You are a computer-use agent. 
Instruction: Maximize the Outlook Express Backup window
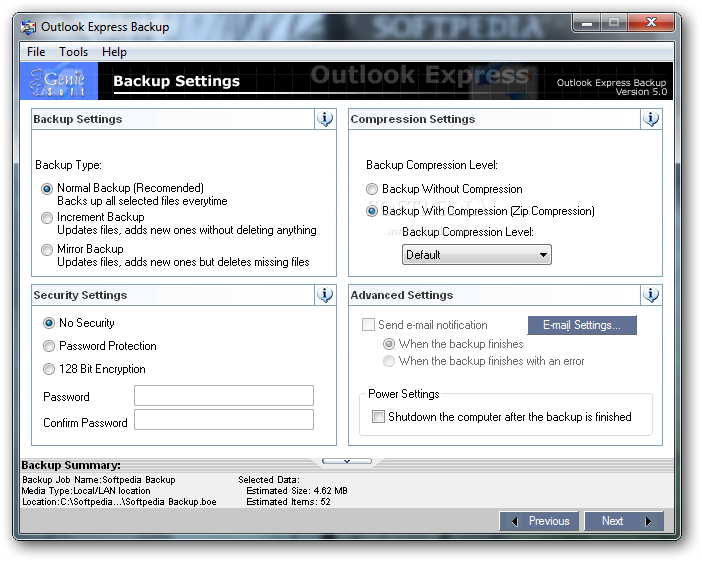point(614,22)
